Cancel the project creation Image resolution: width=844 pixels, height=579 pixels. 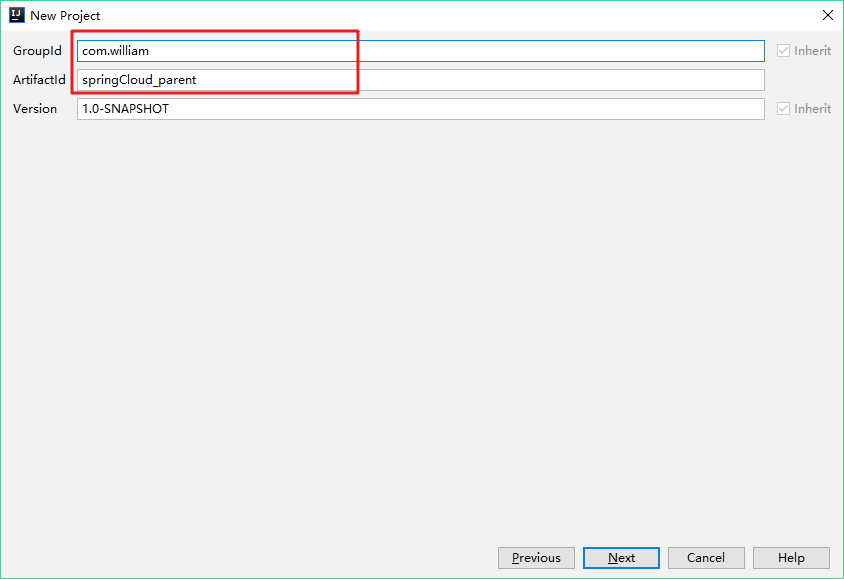coord(706,558)
